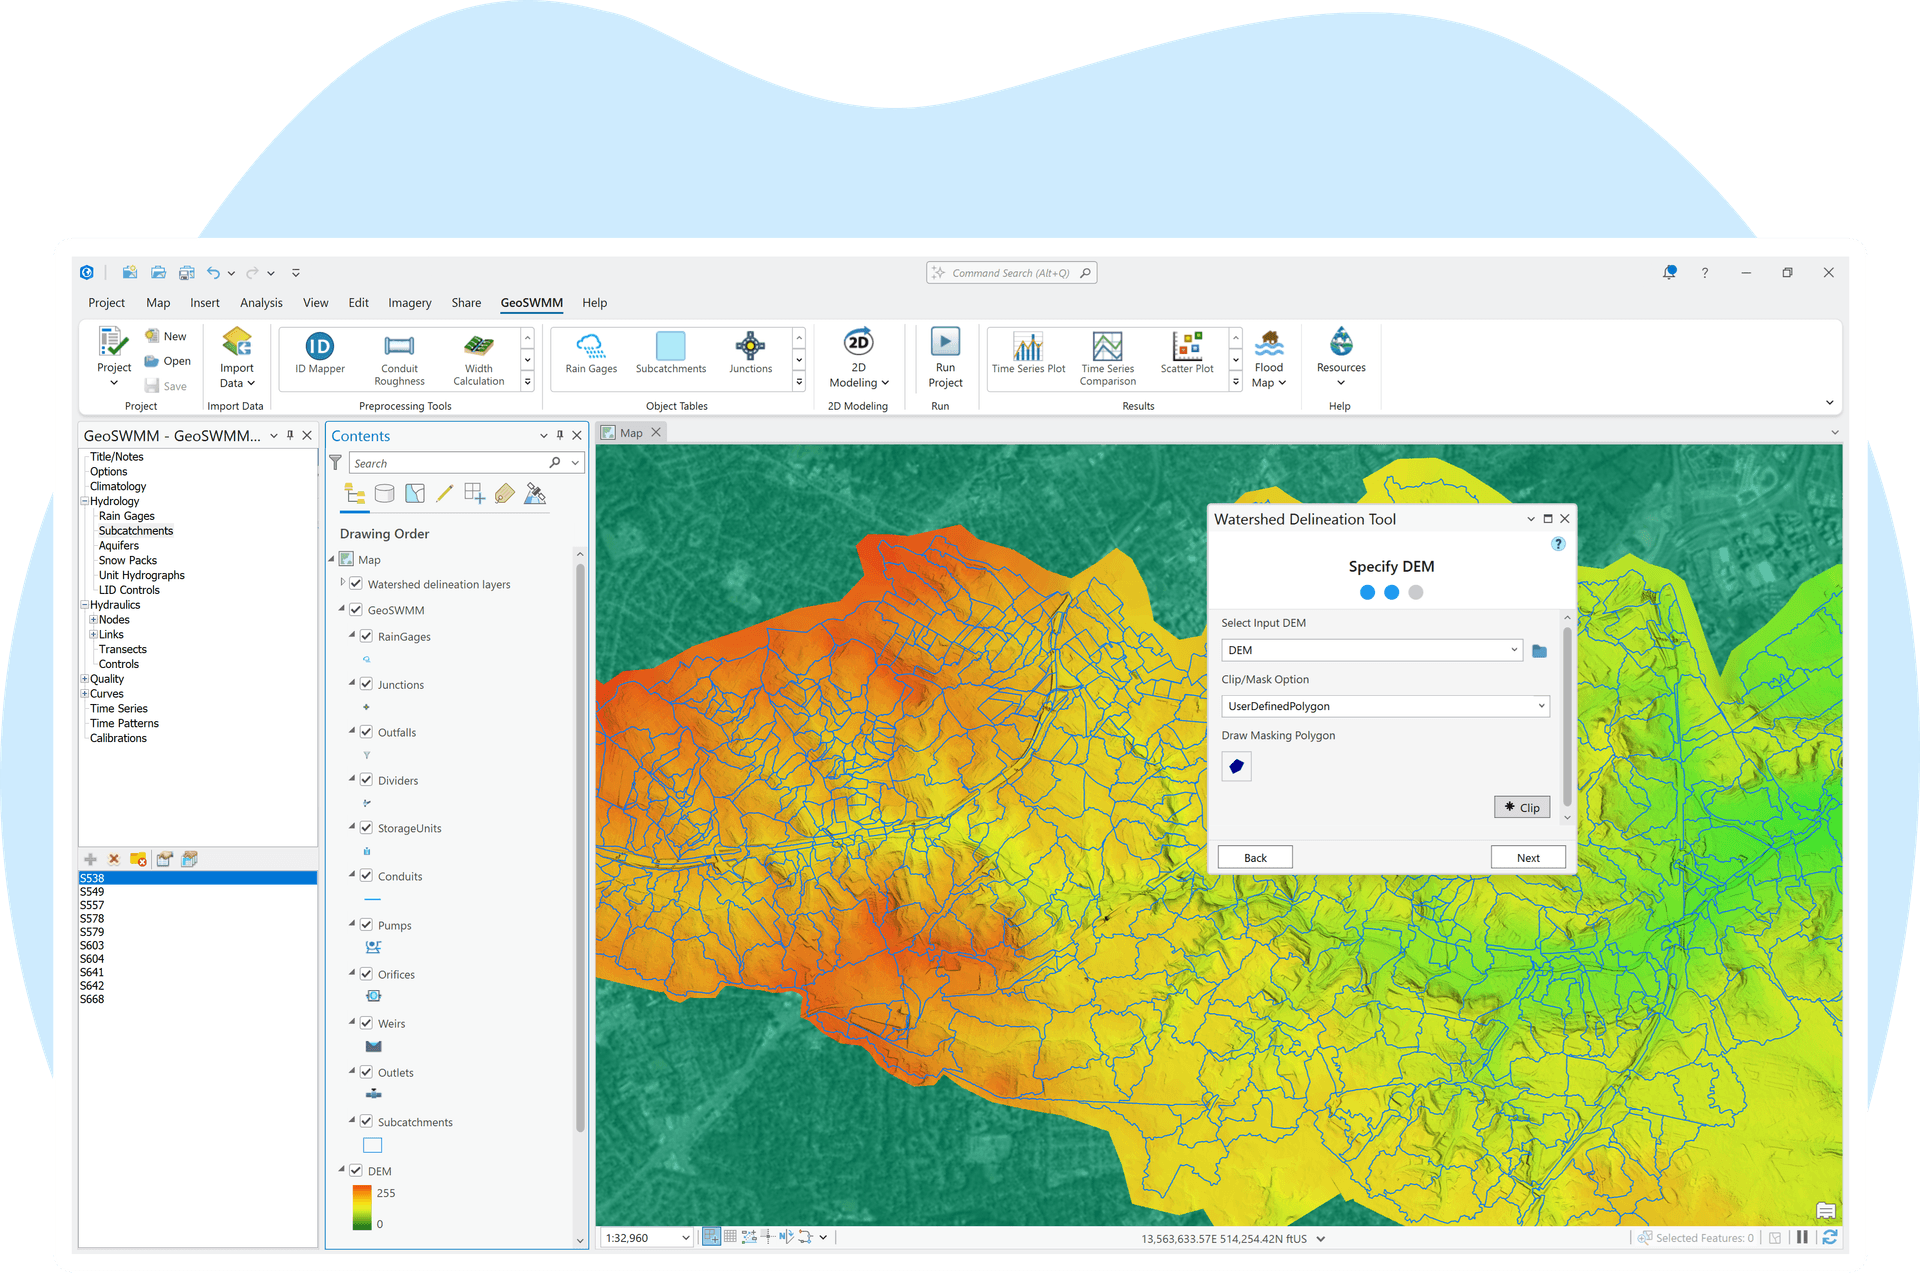Toggle visibility of the DEM layer
The height and width of the screenshot is (1273, 1920).
click(x=355, y=1170)
